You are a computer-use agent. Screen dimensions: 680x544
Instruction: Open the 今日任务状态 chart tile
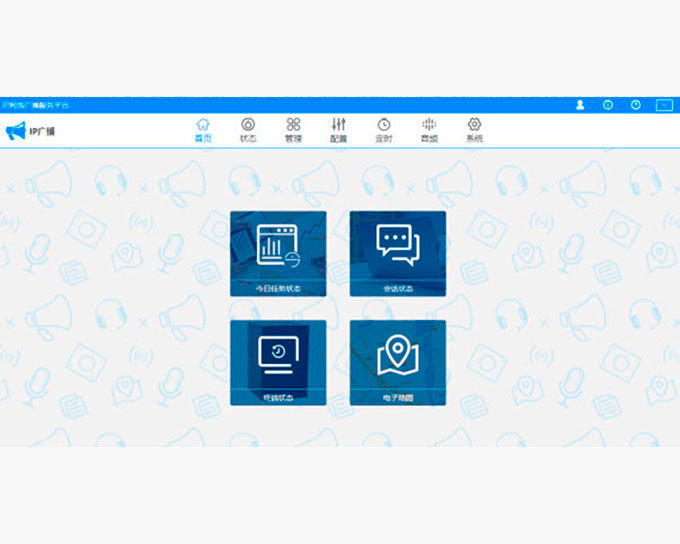pyautogui.click(x=278, y=246)
